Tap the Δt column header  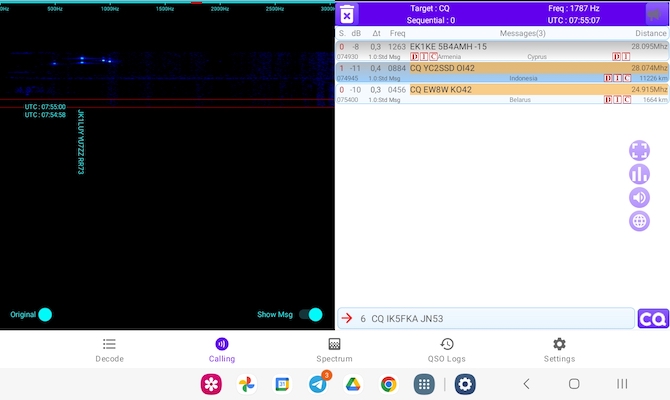[376, 33]
